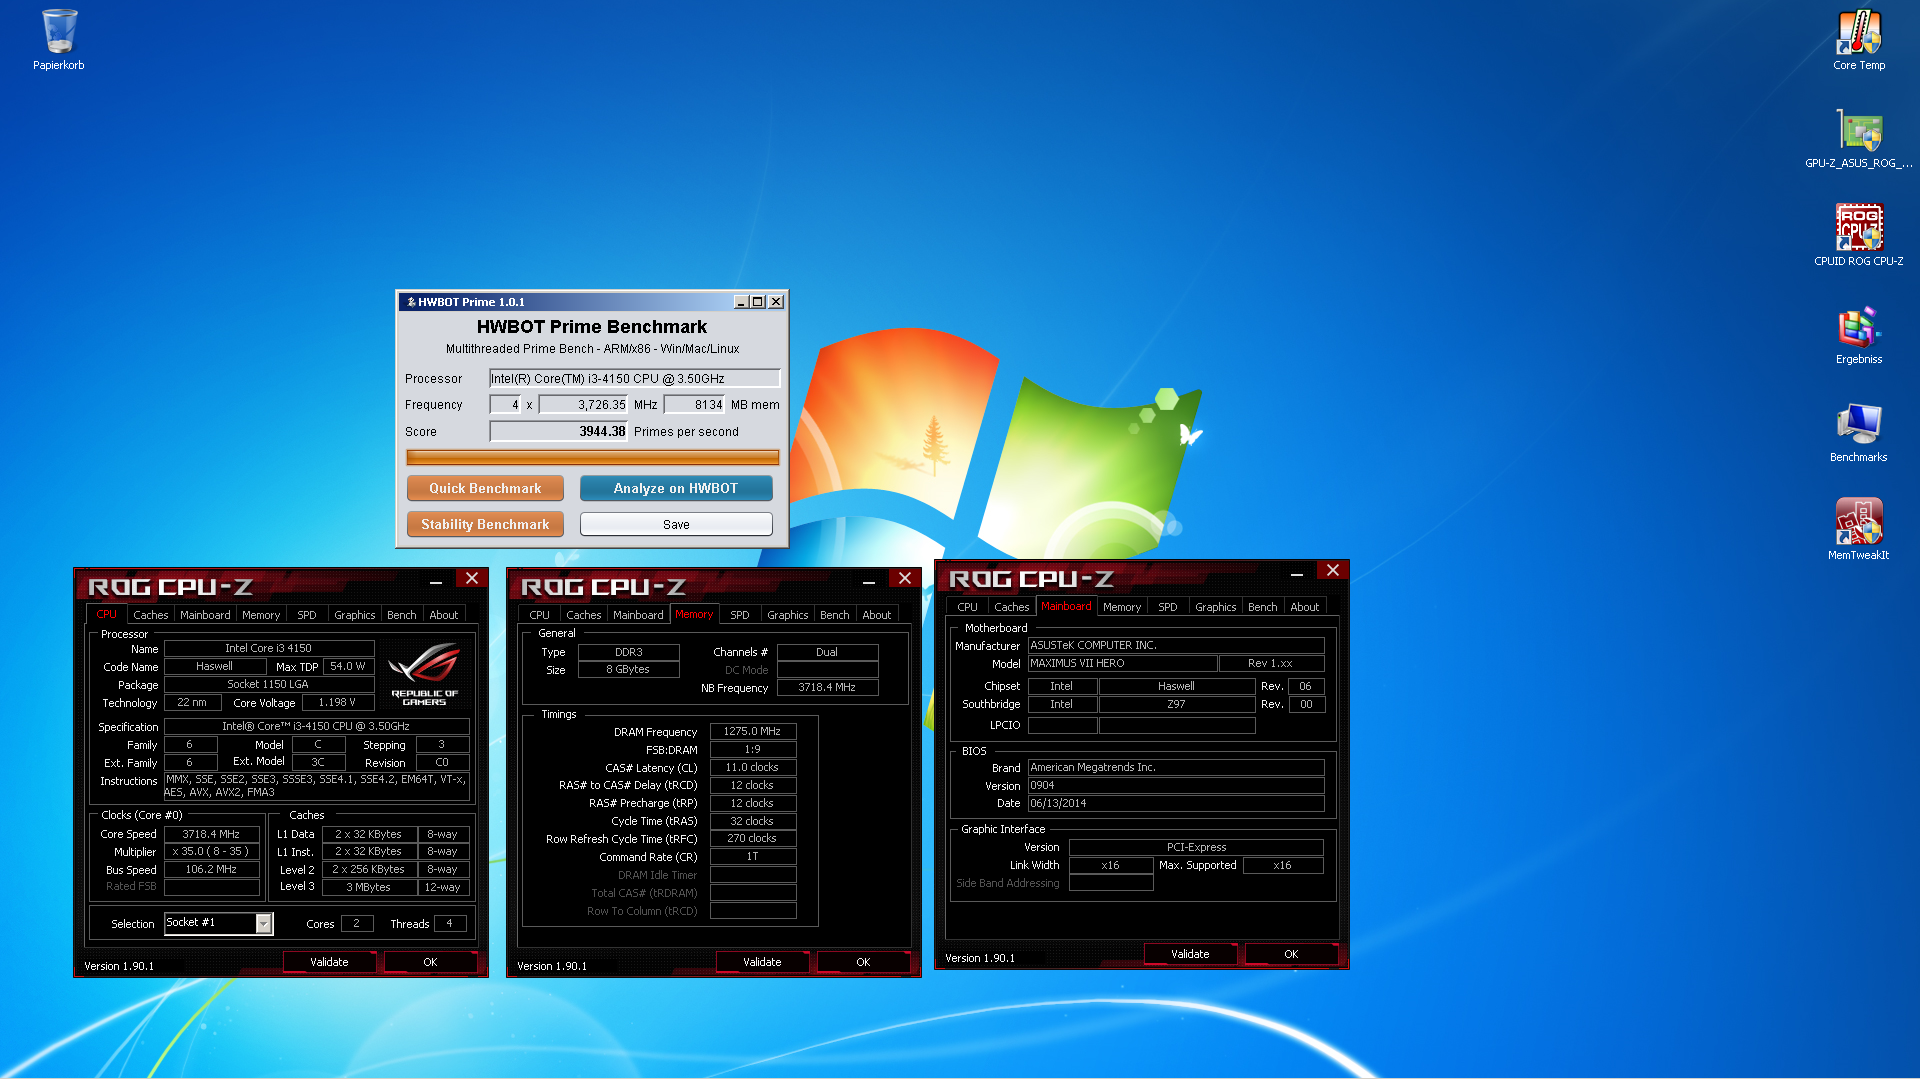Click the Bus Speed value 106.2 MHz
Viewport: 1920px width, 1080px height.
coord(211,870)
